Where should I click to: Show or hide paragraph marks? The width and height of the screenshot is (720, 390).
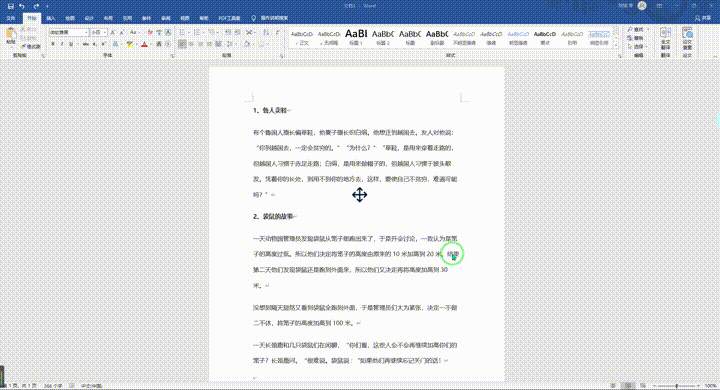(278, 33)
